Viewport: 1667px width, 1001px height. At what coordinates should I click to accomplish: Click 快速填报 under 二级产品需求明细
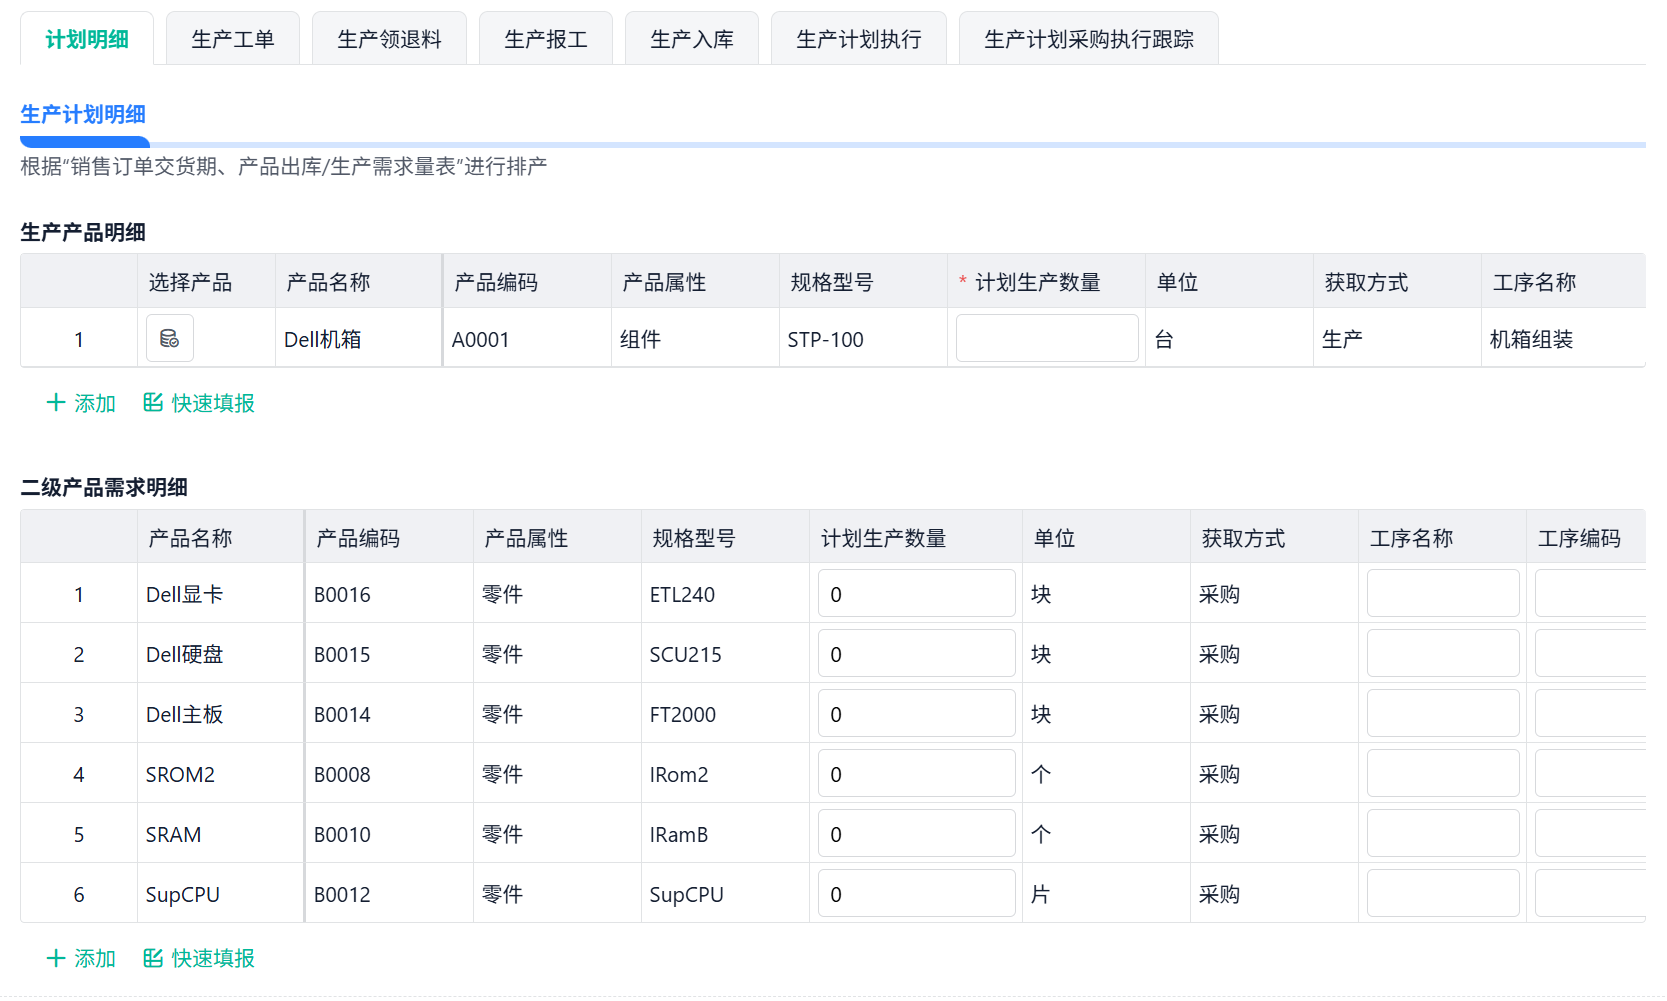coord(199,958)
